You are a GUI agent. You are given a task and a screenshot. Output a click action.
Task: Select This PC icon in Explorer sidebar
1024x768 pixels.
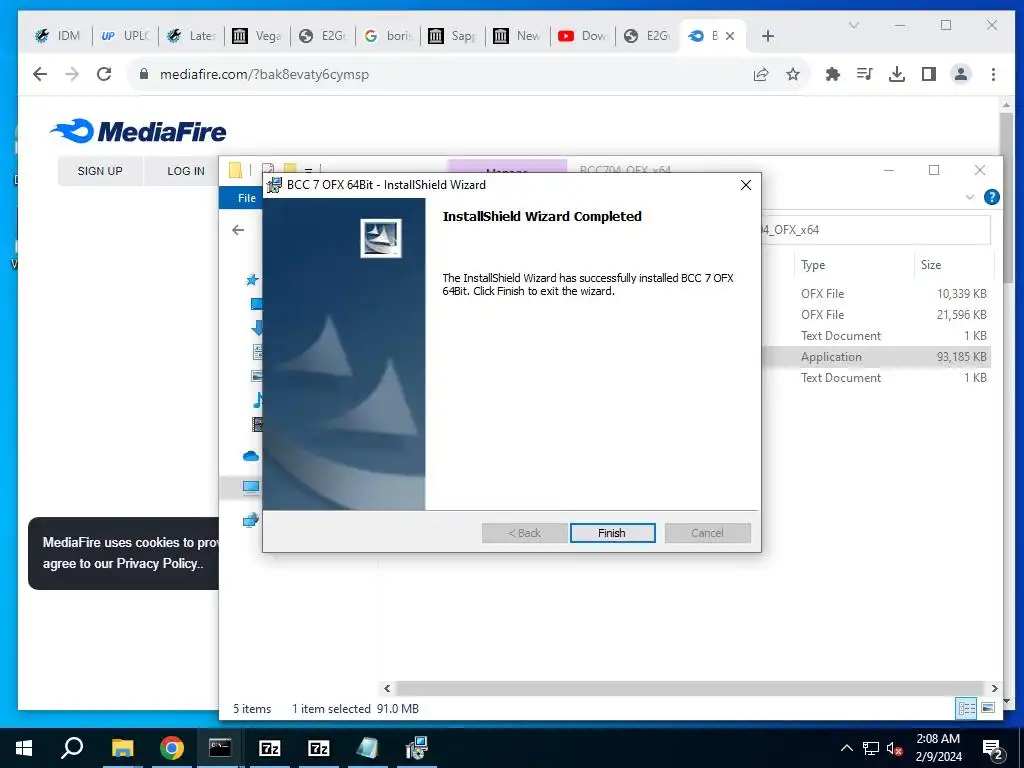click(x=251, y=487)
